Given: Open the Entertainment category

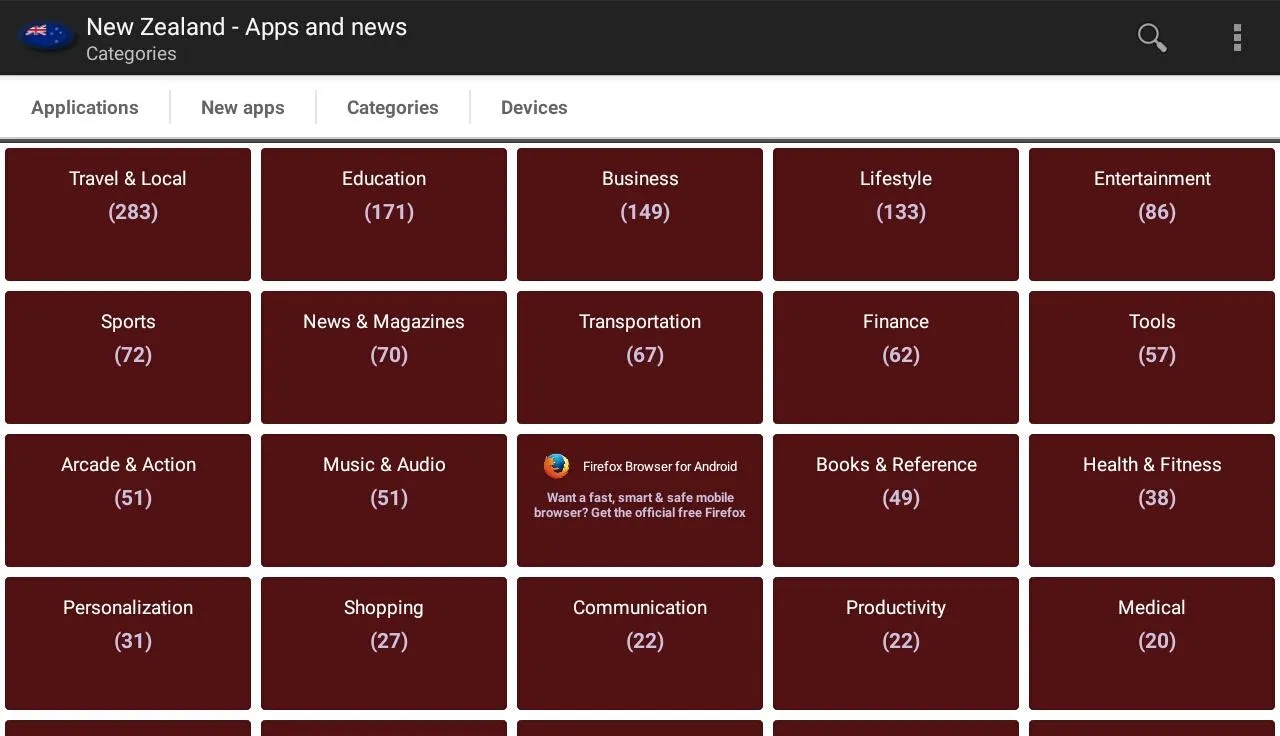Looking at the screenshot, I should coord(1152,214).
